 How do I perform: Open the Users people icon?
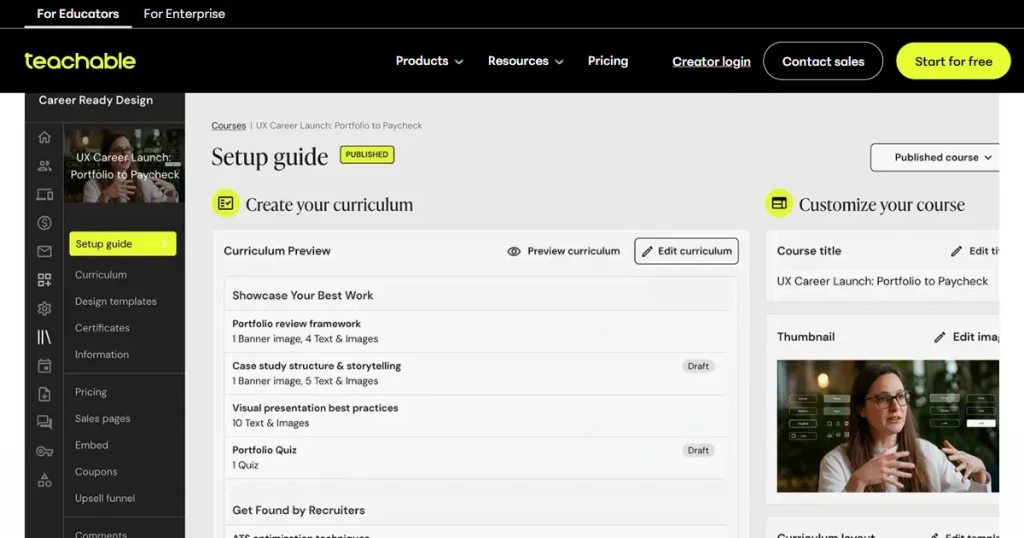coord(44,166)
